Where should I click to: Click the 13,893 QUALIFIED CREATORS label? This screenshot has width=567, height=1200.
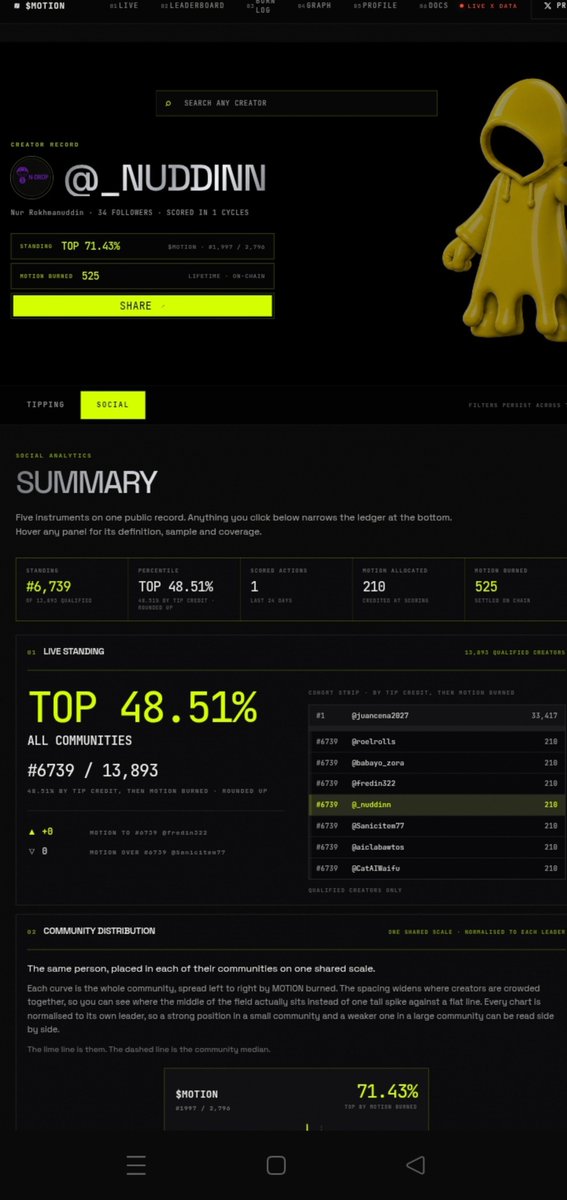(x=514, y=653)
